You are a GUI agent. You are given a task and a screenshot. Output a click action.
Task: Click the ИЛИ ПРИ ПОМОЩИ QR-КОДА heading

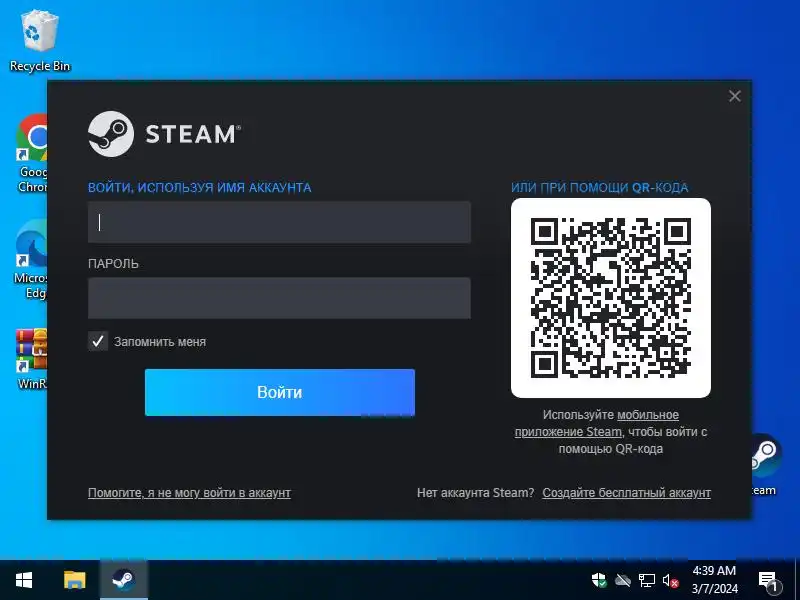pos(599,188)
